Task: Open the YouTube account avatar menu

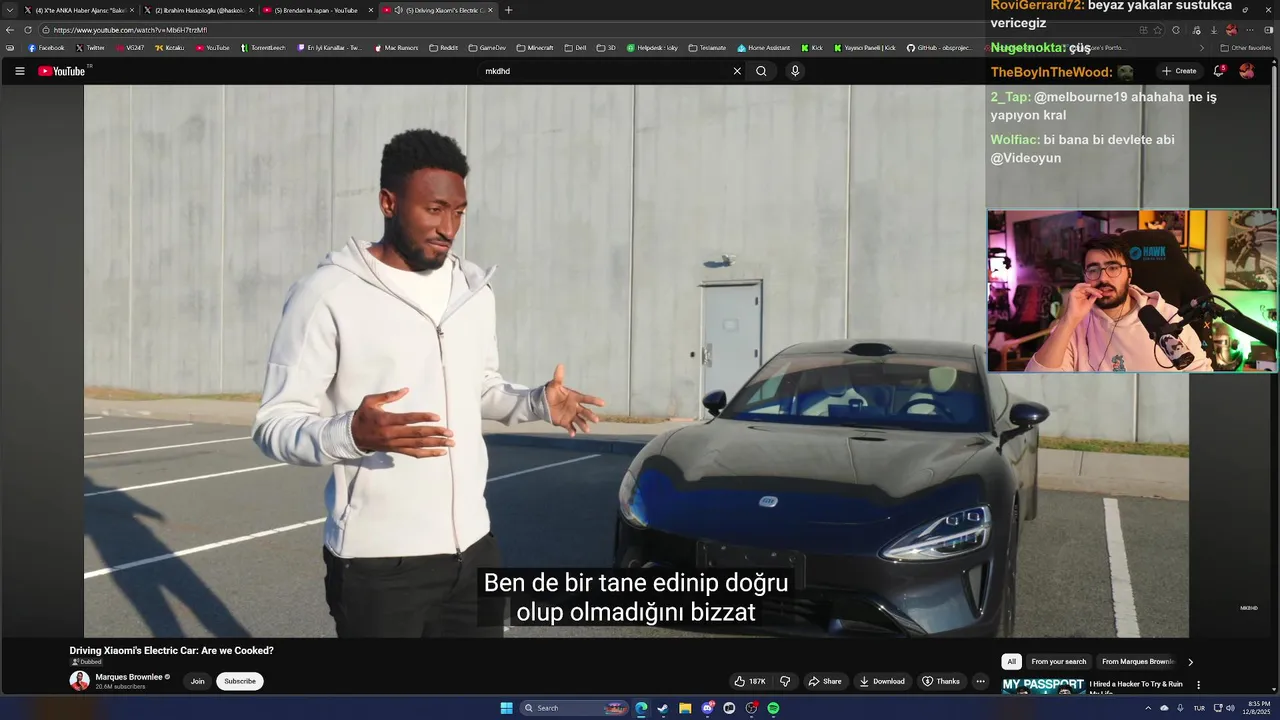Action: (1246, 71)
